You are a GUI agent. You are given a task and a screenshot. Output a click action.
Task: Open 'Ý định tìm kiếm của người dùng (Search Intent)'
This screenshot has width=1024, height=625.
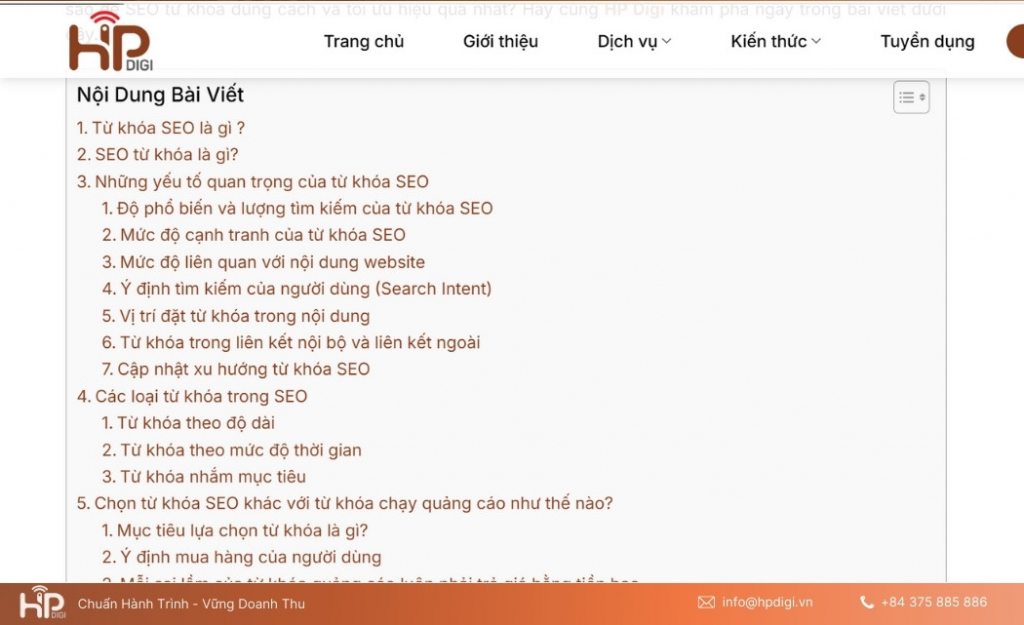[296, 289]
